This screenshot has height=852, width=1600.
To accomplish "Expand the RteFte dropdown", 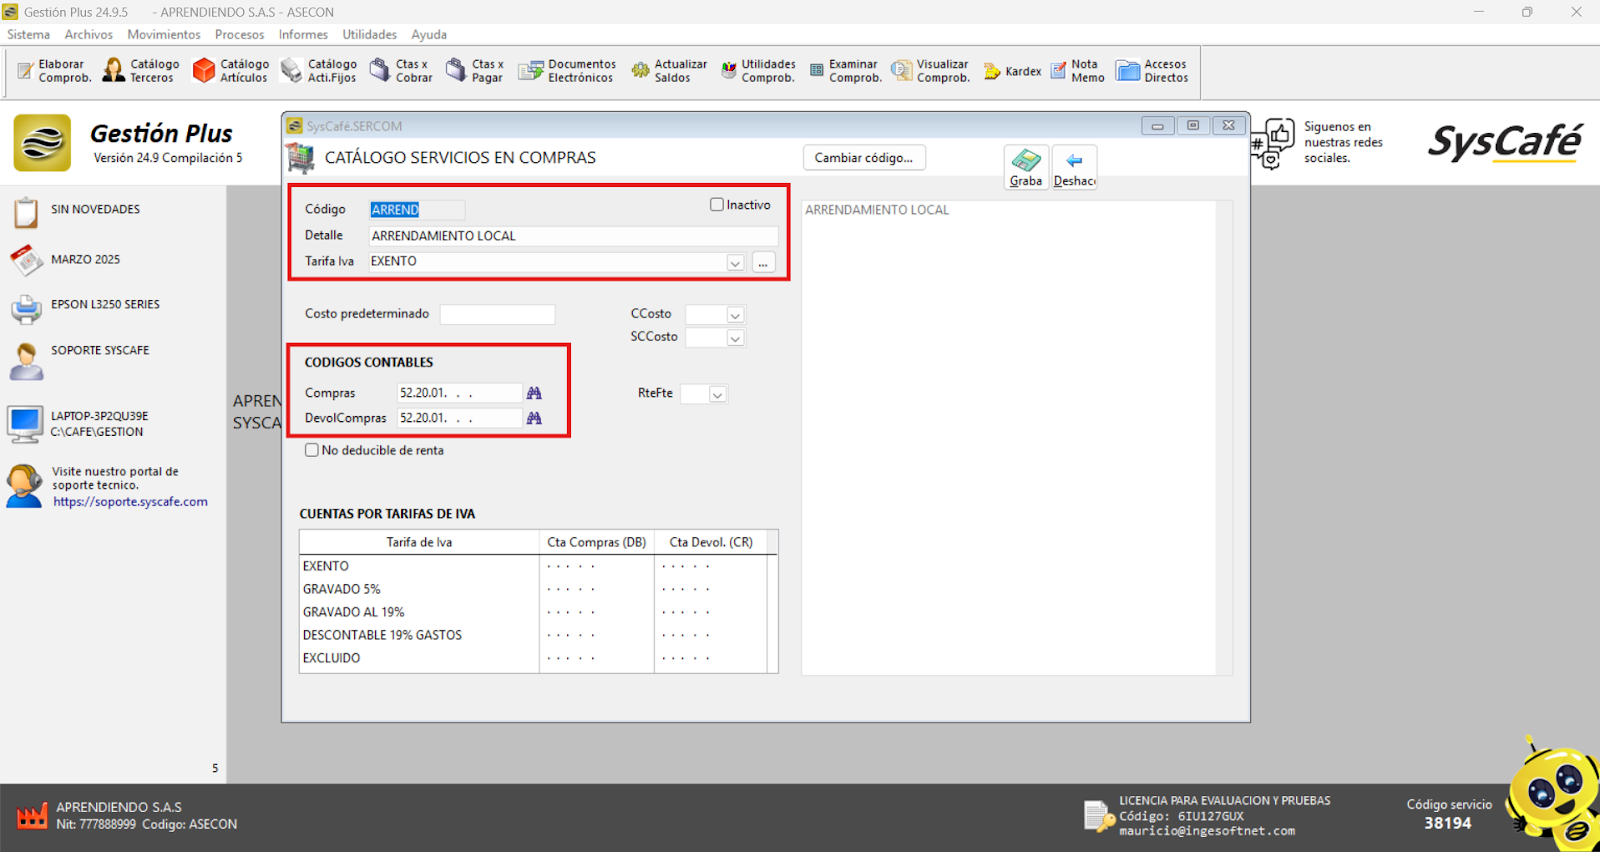I will click(x=717, y=395).
